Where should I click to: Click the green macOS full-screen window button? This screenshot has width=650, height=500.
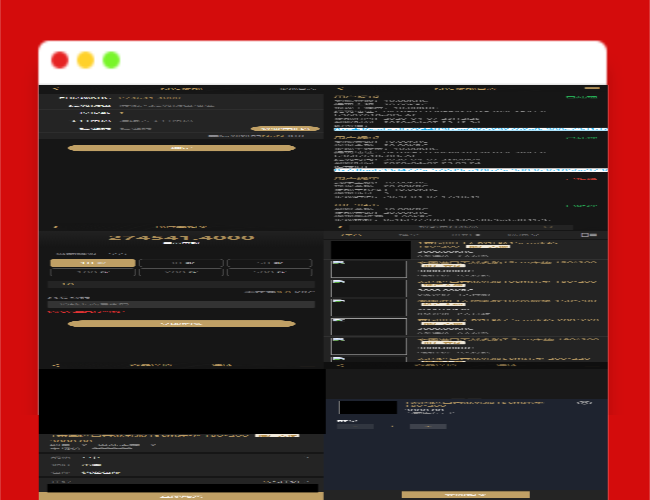(111, 60)
